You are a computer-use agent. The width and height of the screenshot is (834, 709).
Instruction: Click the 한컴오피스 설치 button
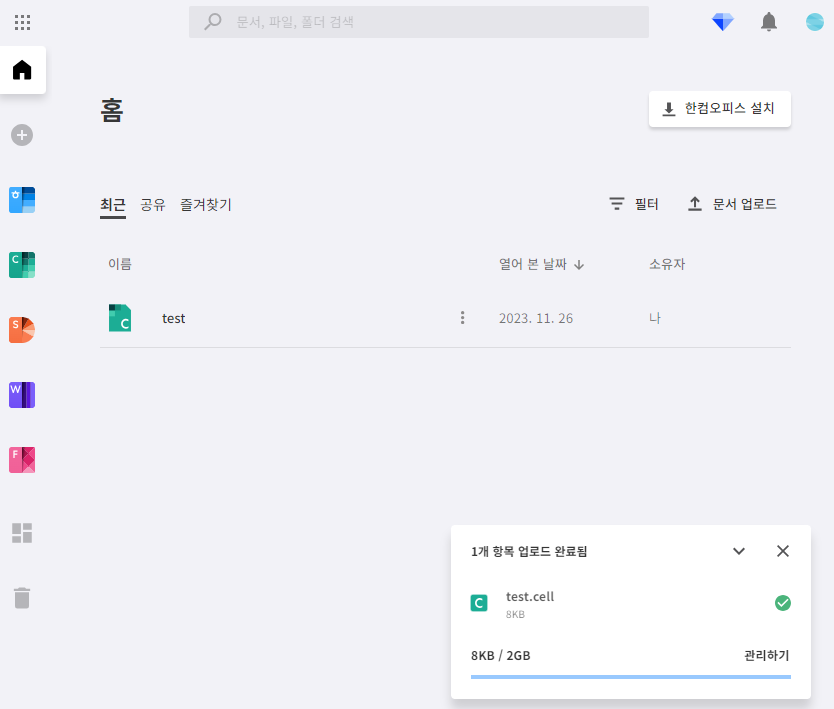[x=720, y=109]
